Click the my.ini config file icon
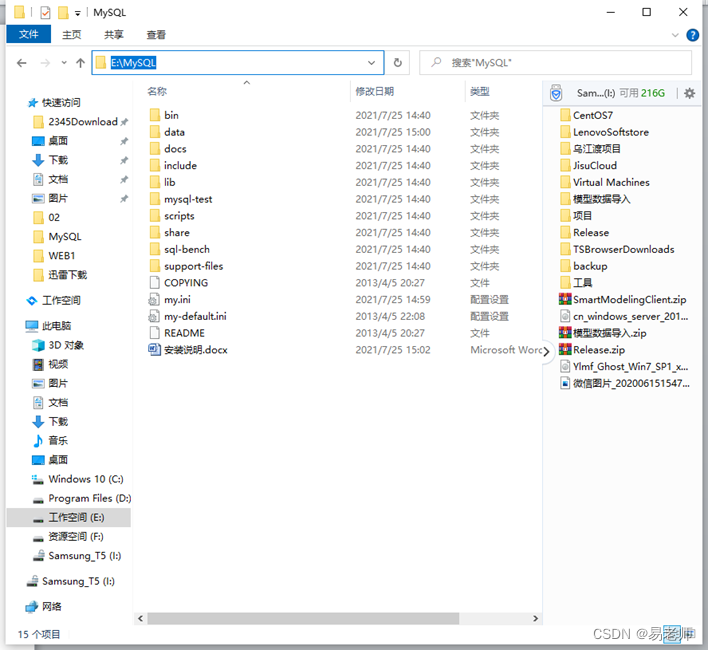The image size is (708, 650). coord(154,299)
